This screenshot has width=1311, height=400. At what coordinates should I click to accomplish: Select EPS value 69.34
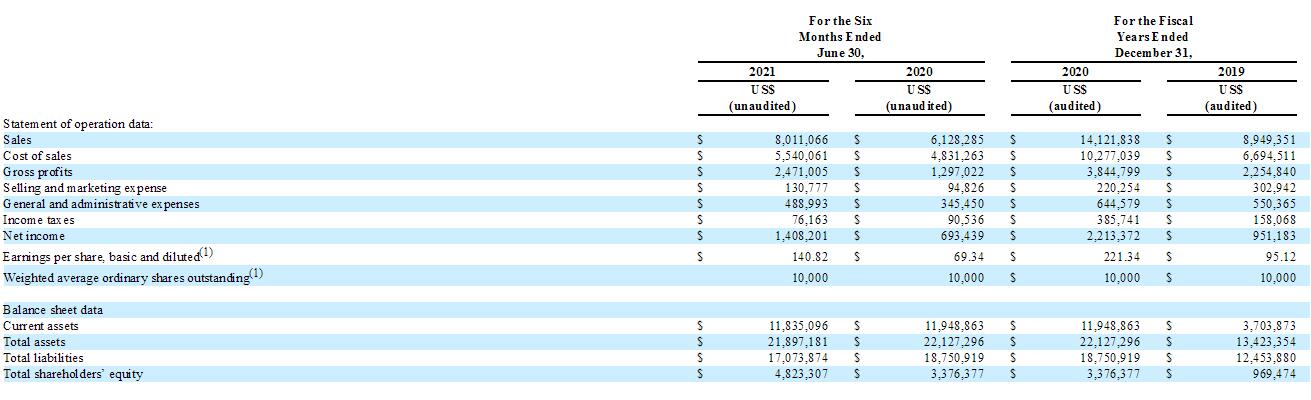click(x=971, y=257)
